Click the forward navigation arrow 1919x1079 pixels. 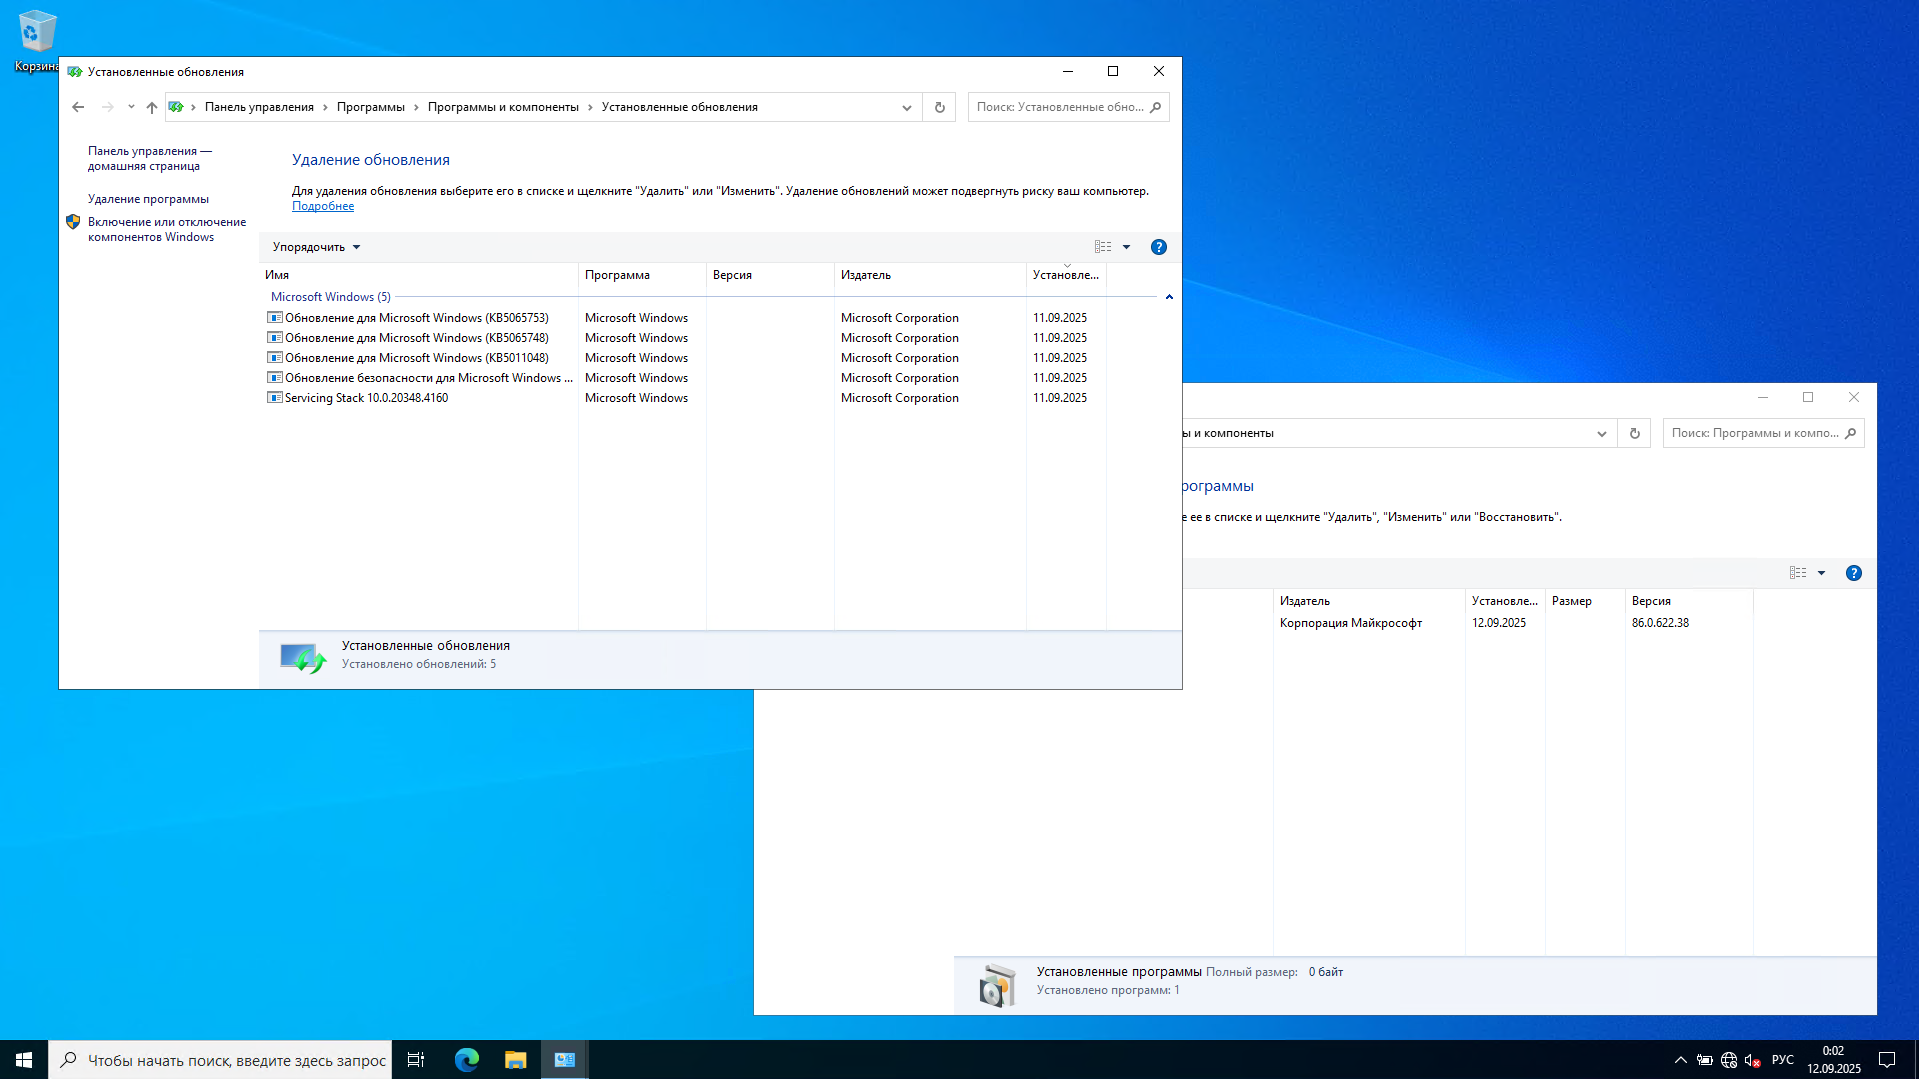click(x=107, y=107)
